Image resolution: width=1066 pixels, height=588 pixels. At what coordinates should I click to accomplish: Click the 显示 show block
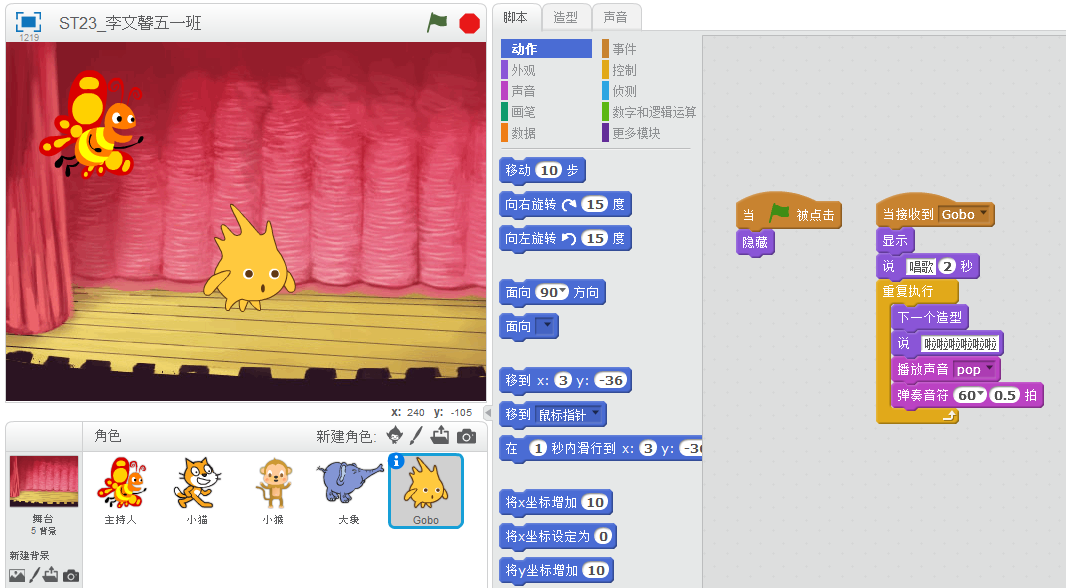point(895,241)
